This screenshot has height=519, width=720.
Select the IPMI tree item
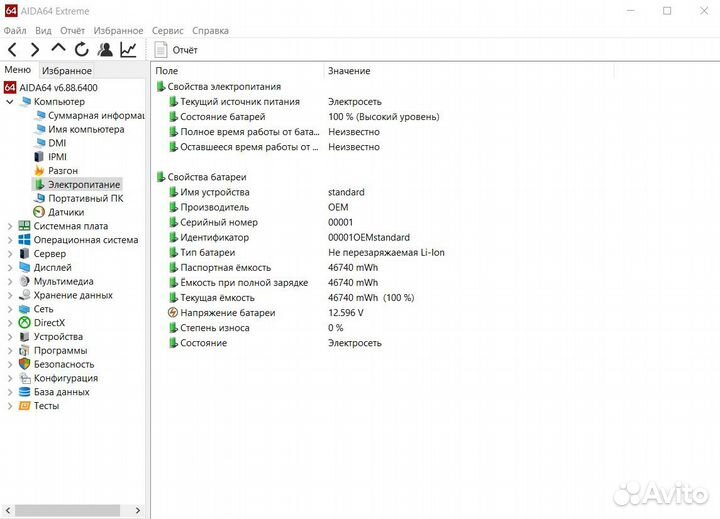click(x=57, y=157)
